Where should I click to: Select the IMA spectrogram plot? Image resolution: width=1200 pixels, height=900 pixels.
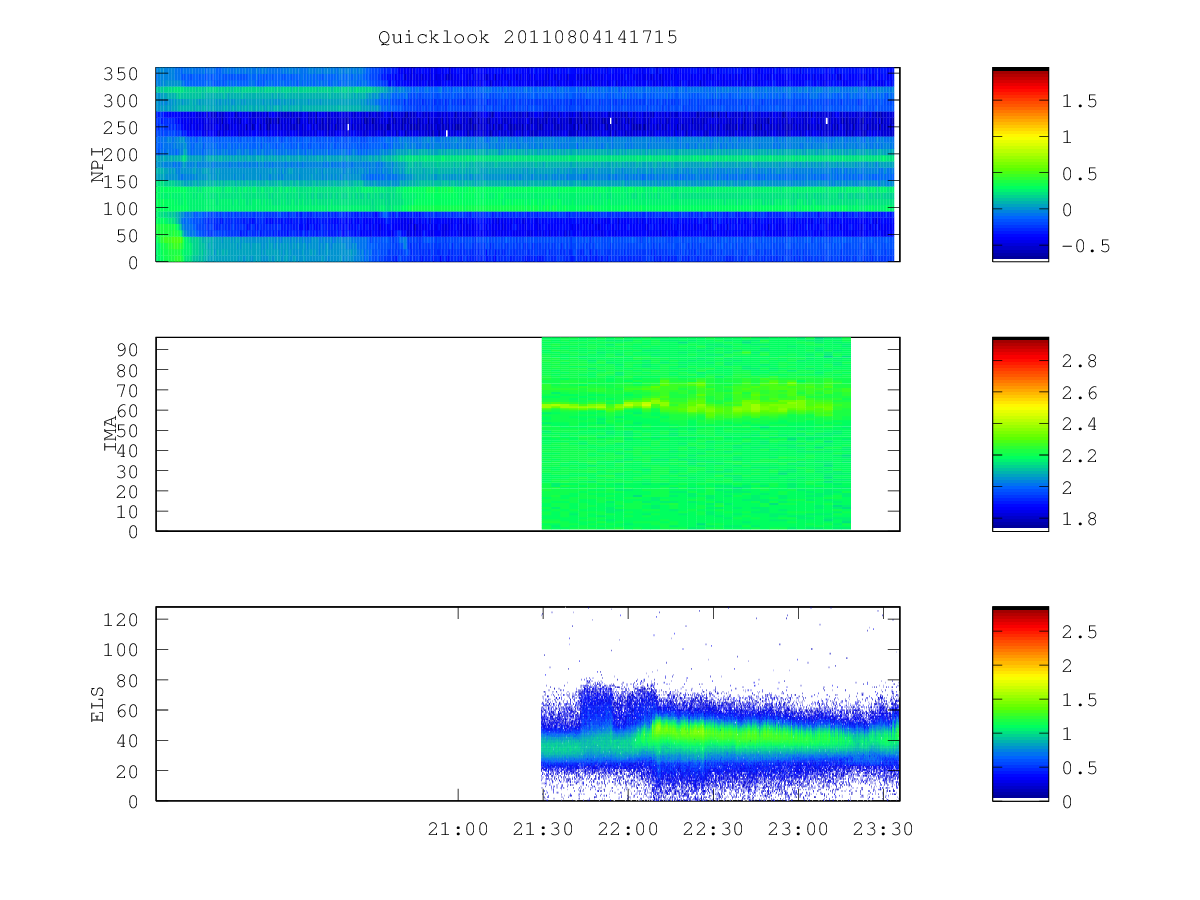pyautogui.click(x=527, y=434)
